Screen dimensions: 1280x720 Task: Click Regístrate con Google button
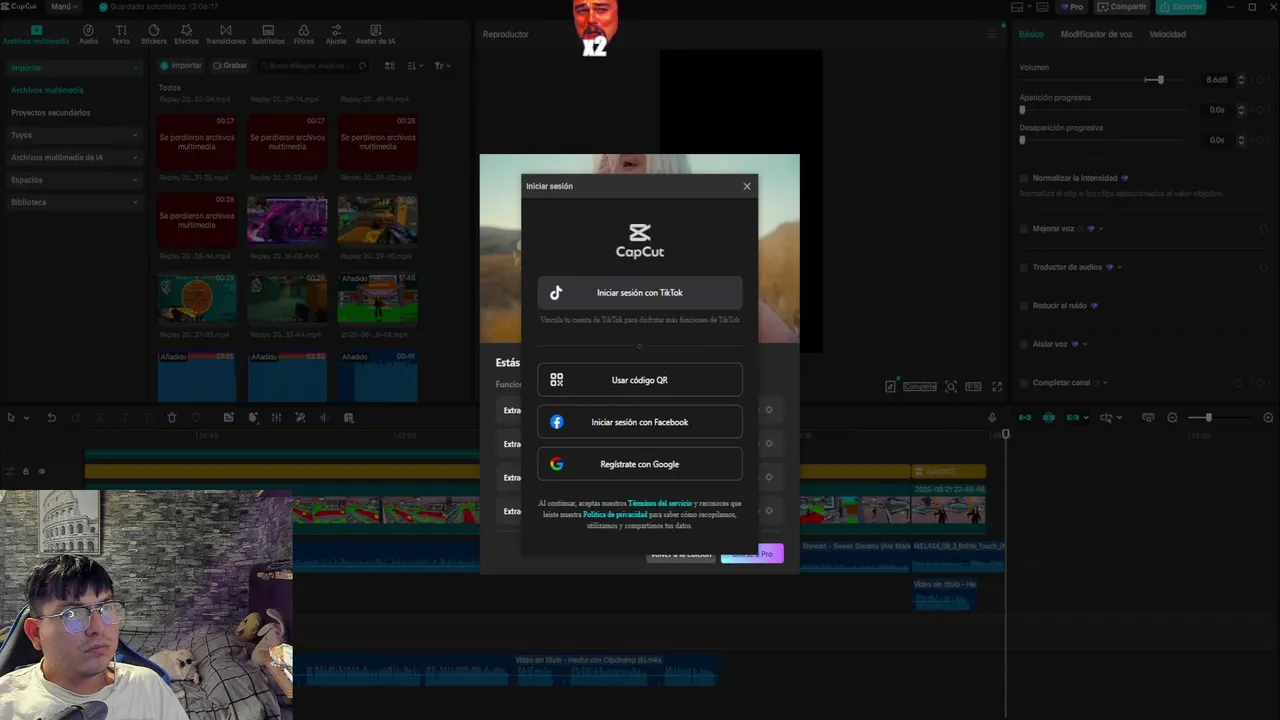point(640,464)
